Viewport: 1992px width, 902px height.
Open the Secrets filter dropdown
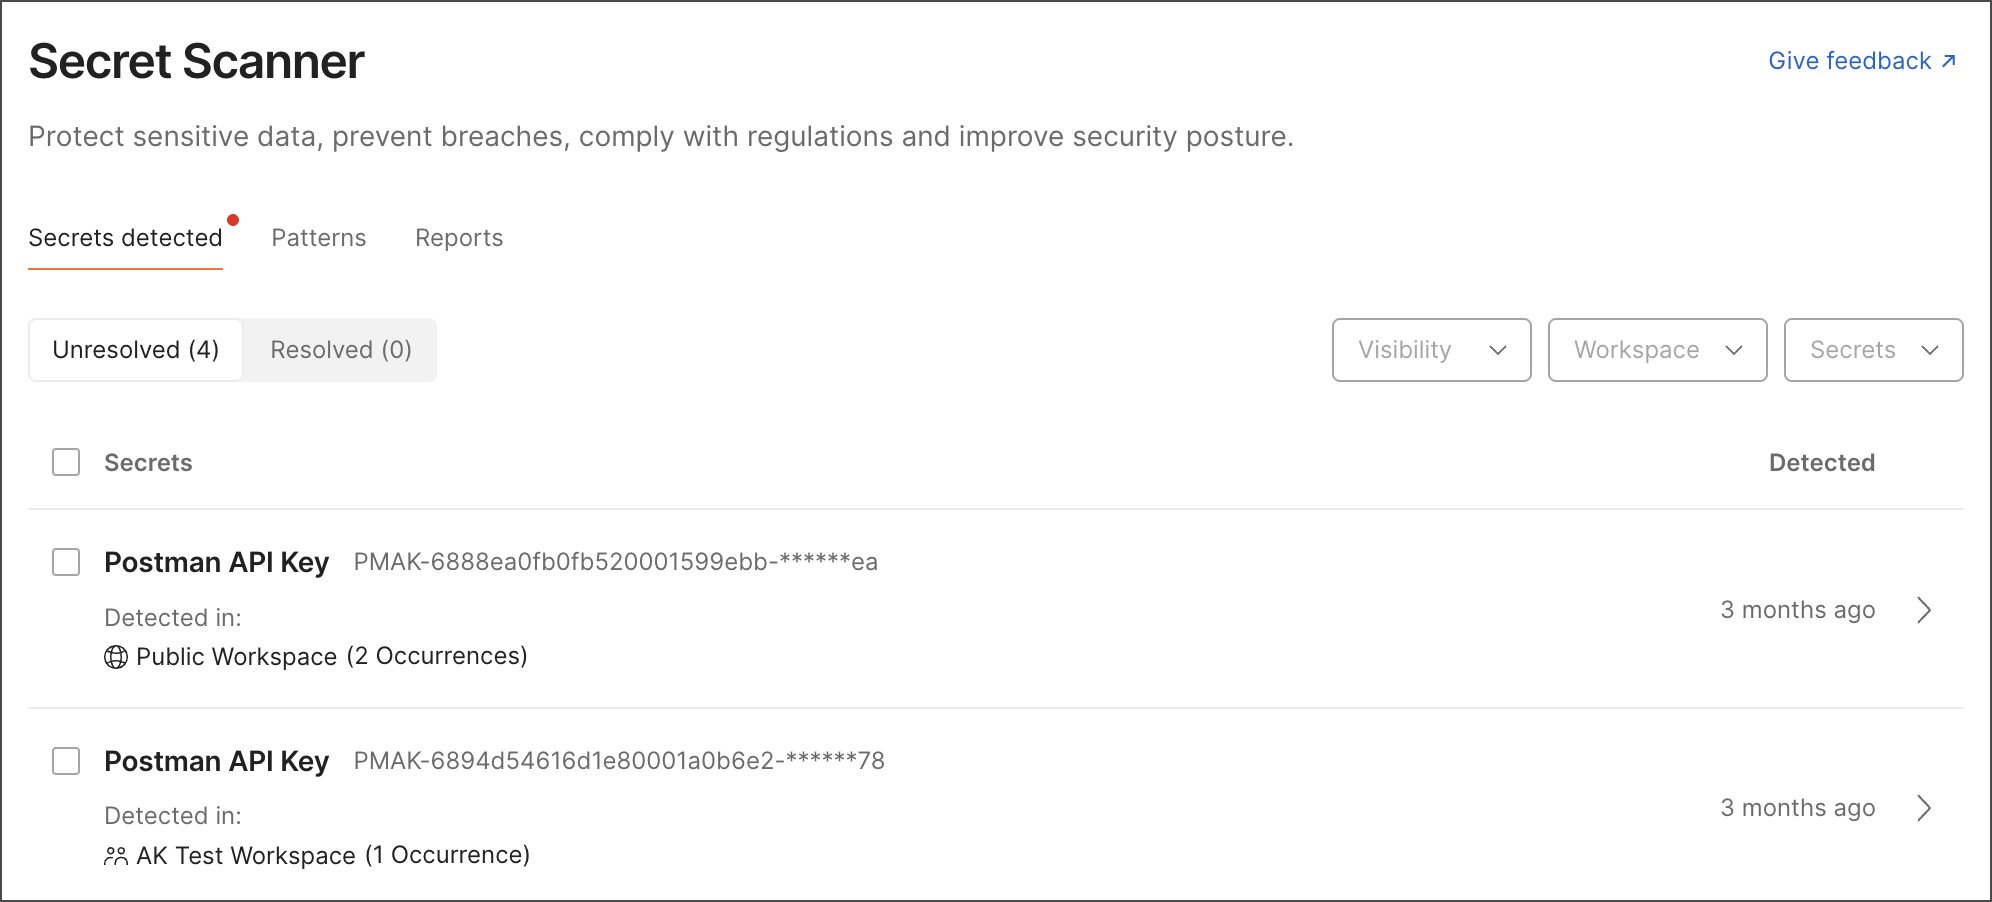click(1873, 350)
